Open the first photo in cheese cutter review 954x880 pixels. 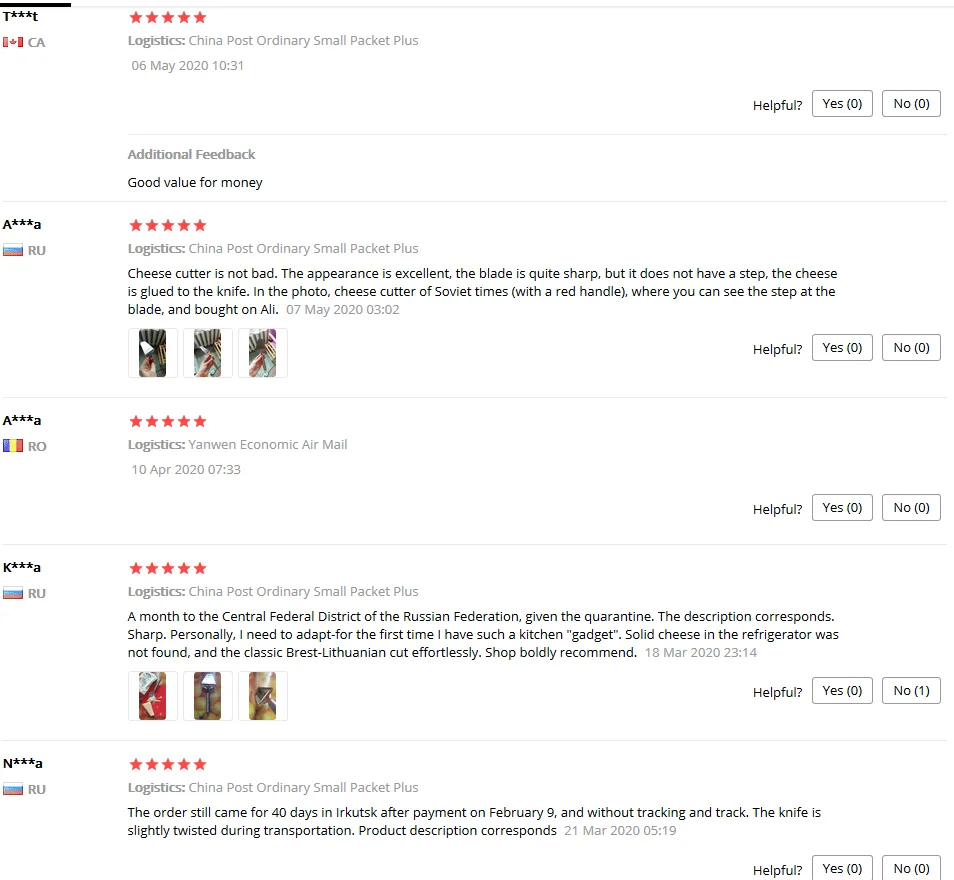pos(153,353)
